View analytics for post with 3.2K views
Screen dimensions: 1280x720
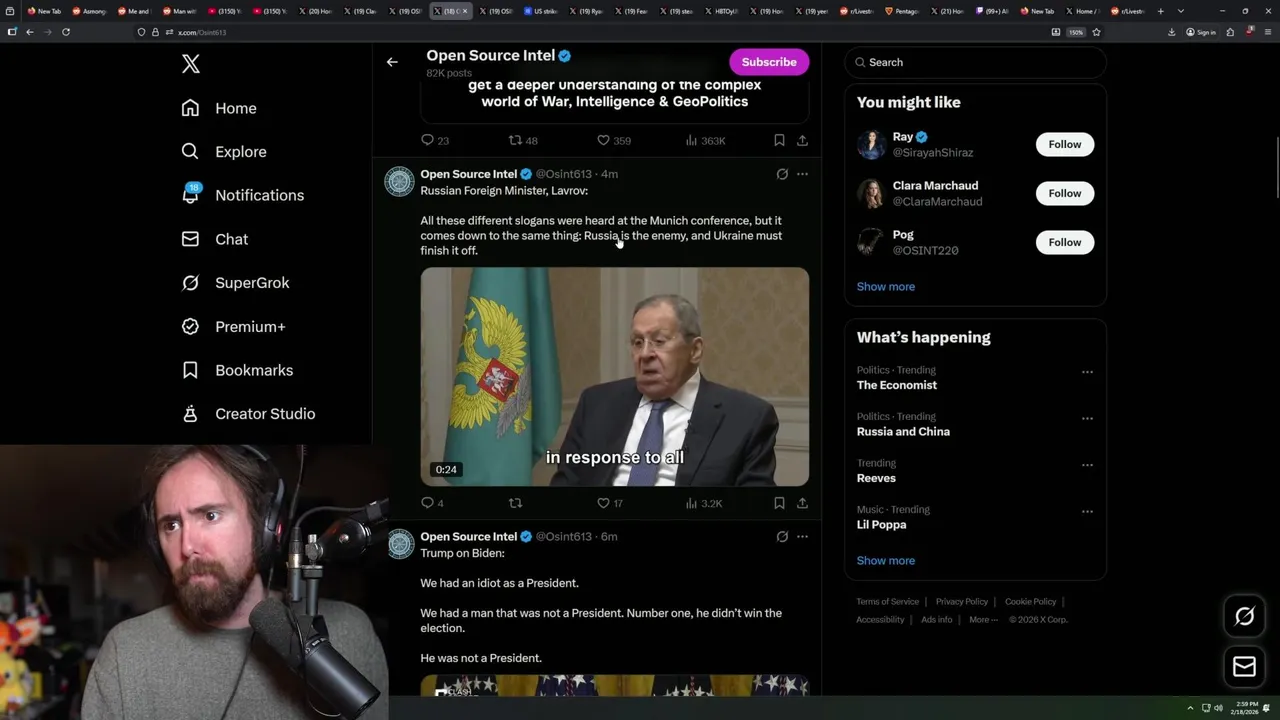pos(704,503)
